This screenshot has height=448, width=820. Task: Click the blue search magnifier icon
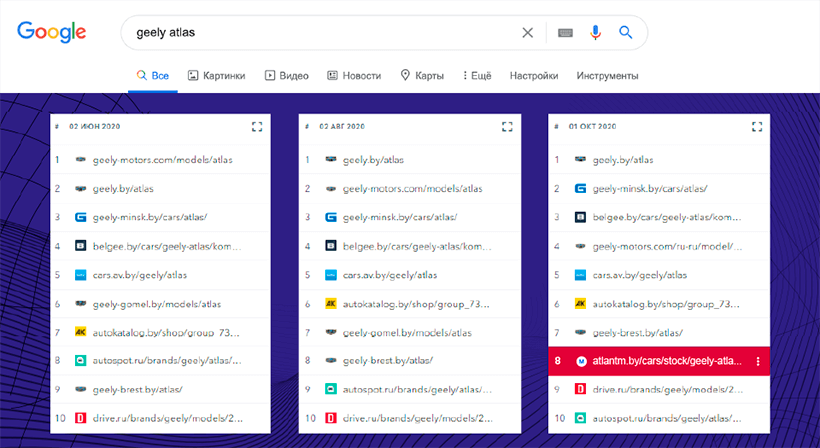pyautogui.click(x=626, y=32)
